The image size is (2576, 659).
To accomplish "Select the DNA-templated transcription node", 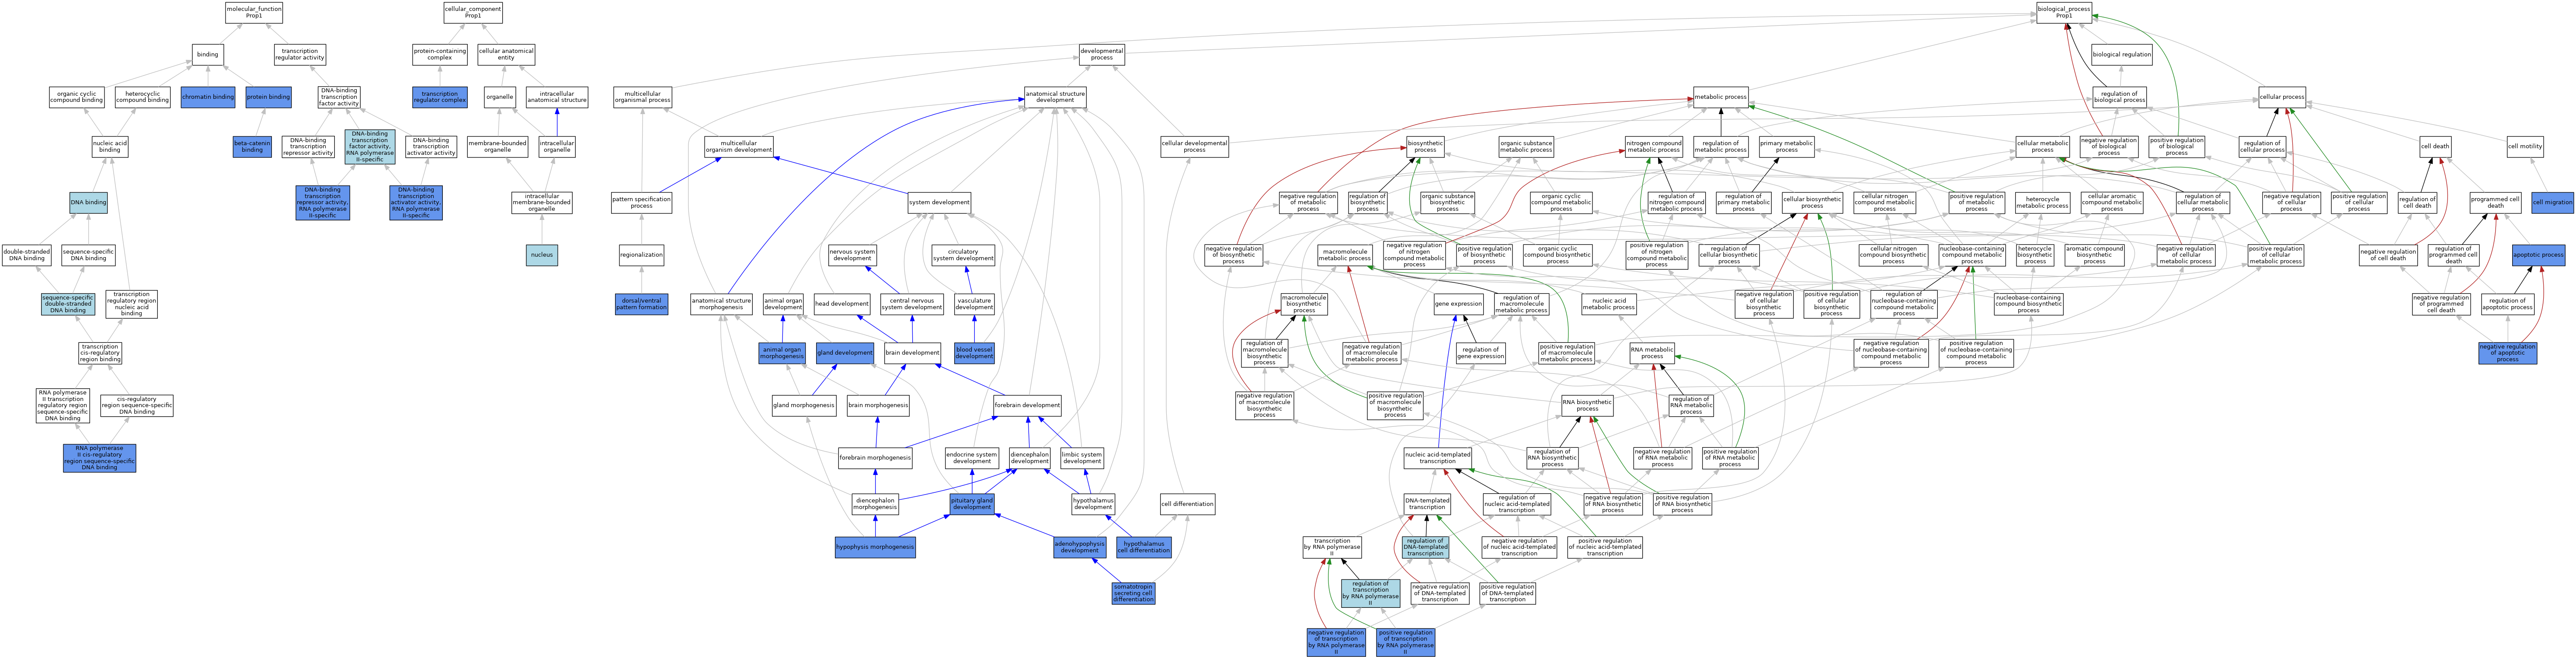I will click(1427, 504).
